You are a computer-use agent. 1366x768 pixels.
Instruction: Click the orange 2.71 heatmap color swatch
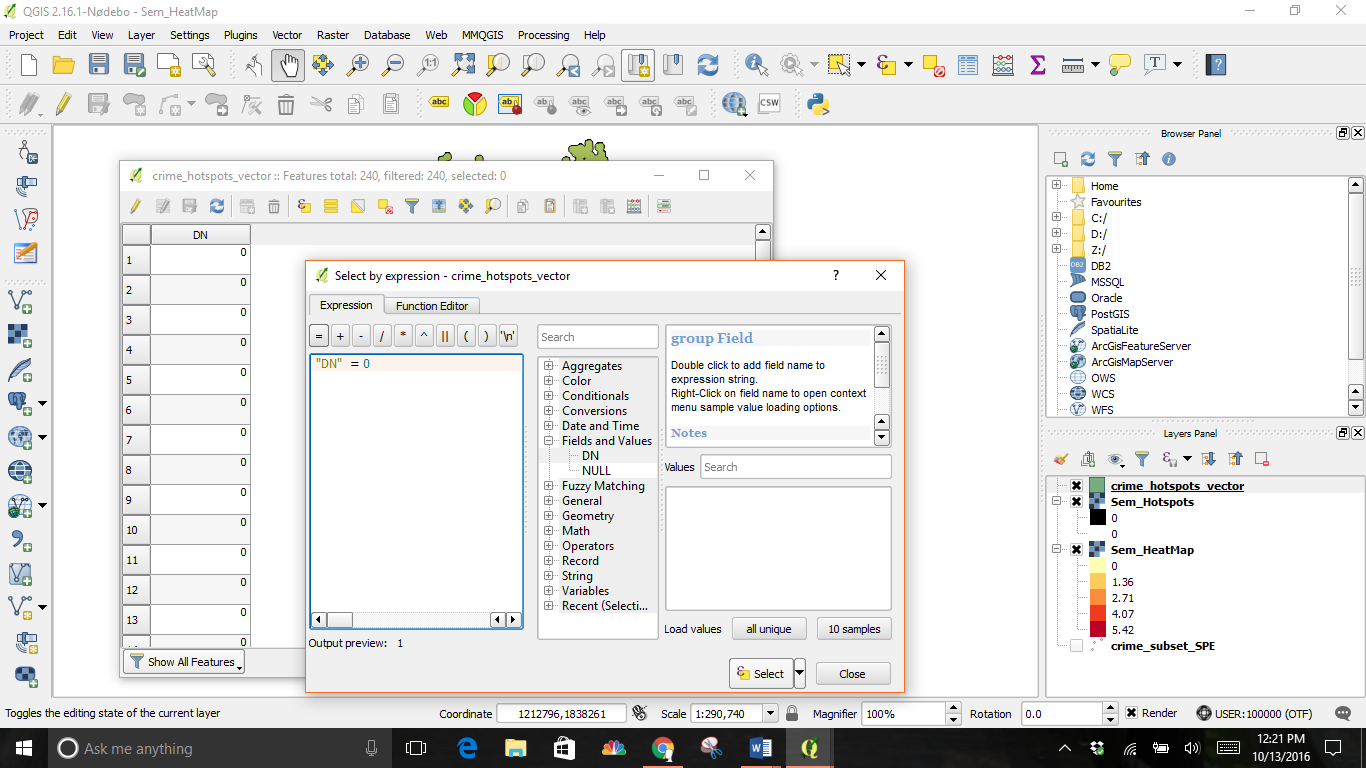click(1098, 598)
